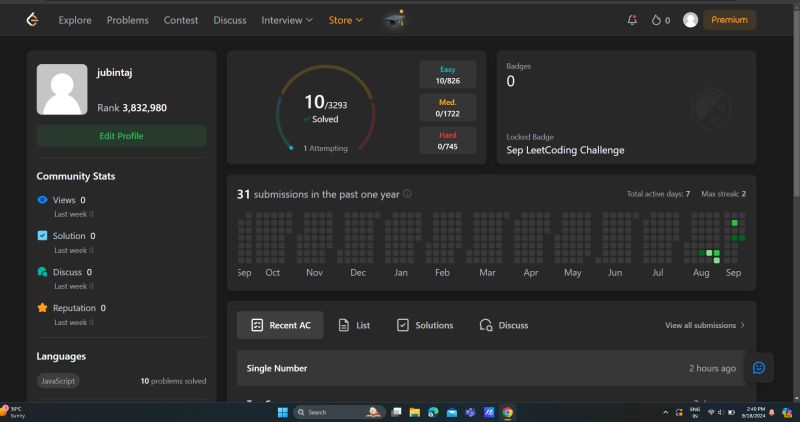Open the Discuss navigation link

pos(230,20)
